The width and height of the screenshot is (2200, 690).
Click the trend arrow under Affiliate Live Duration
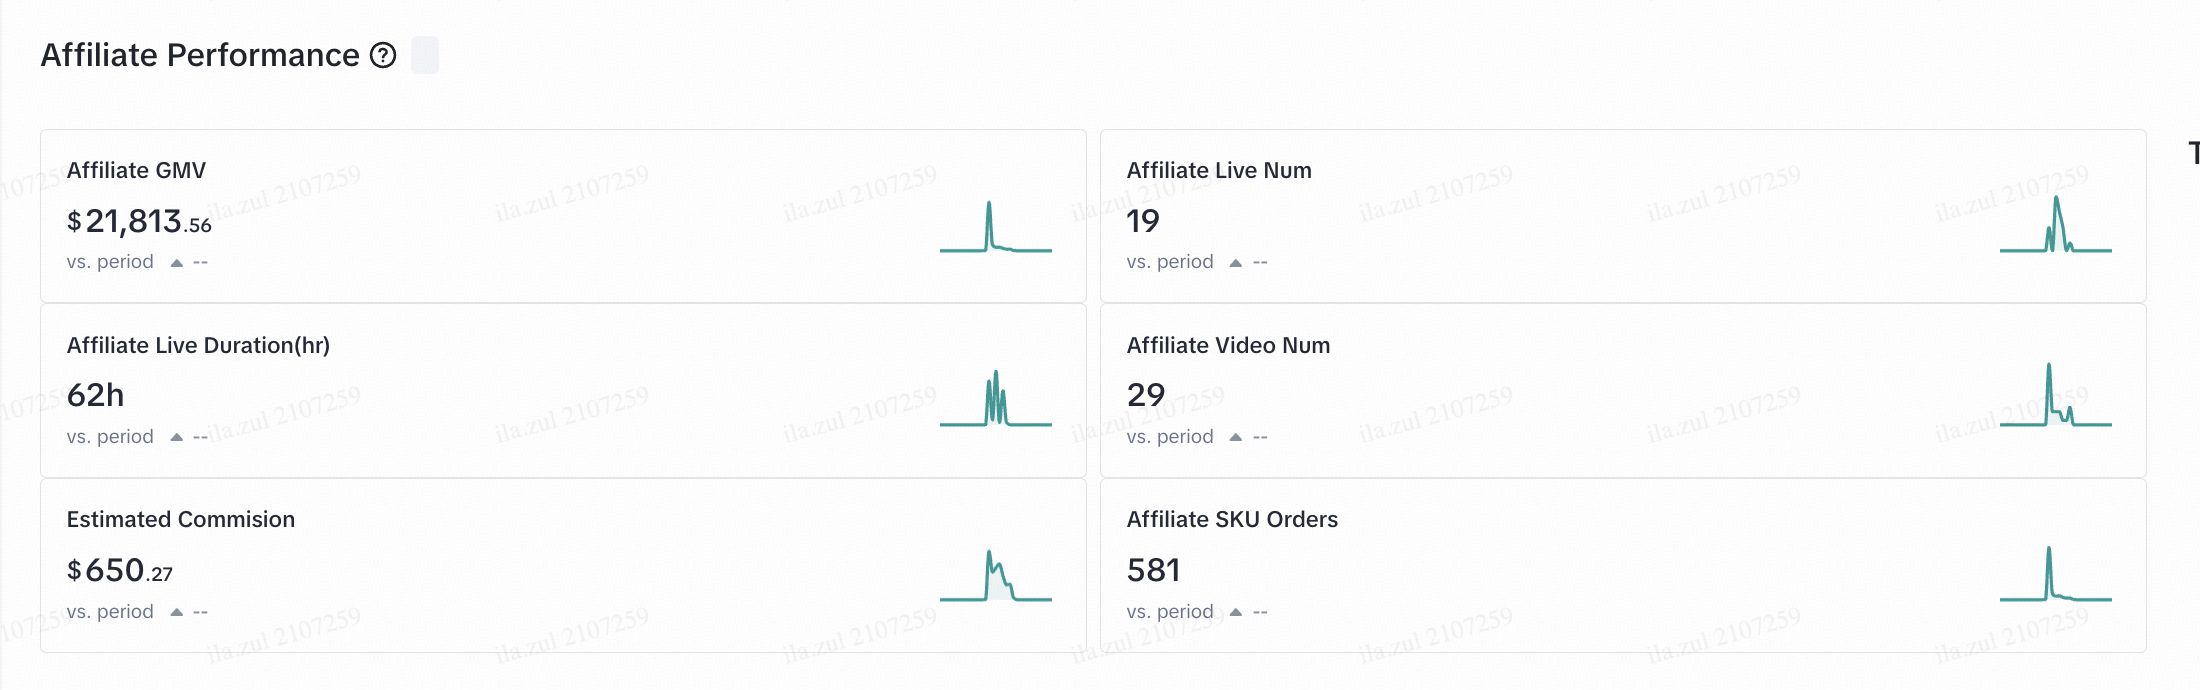[177, 437]
